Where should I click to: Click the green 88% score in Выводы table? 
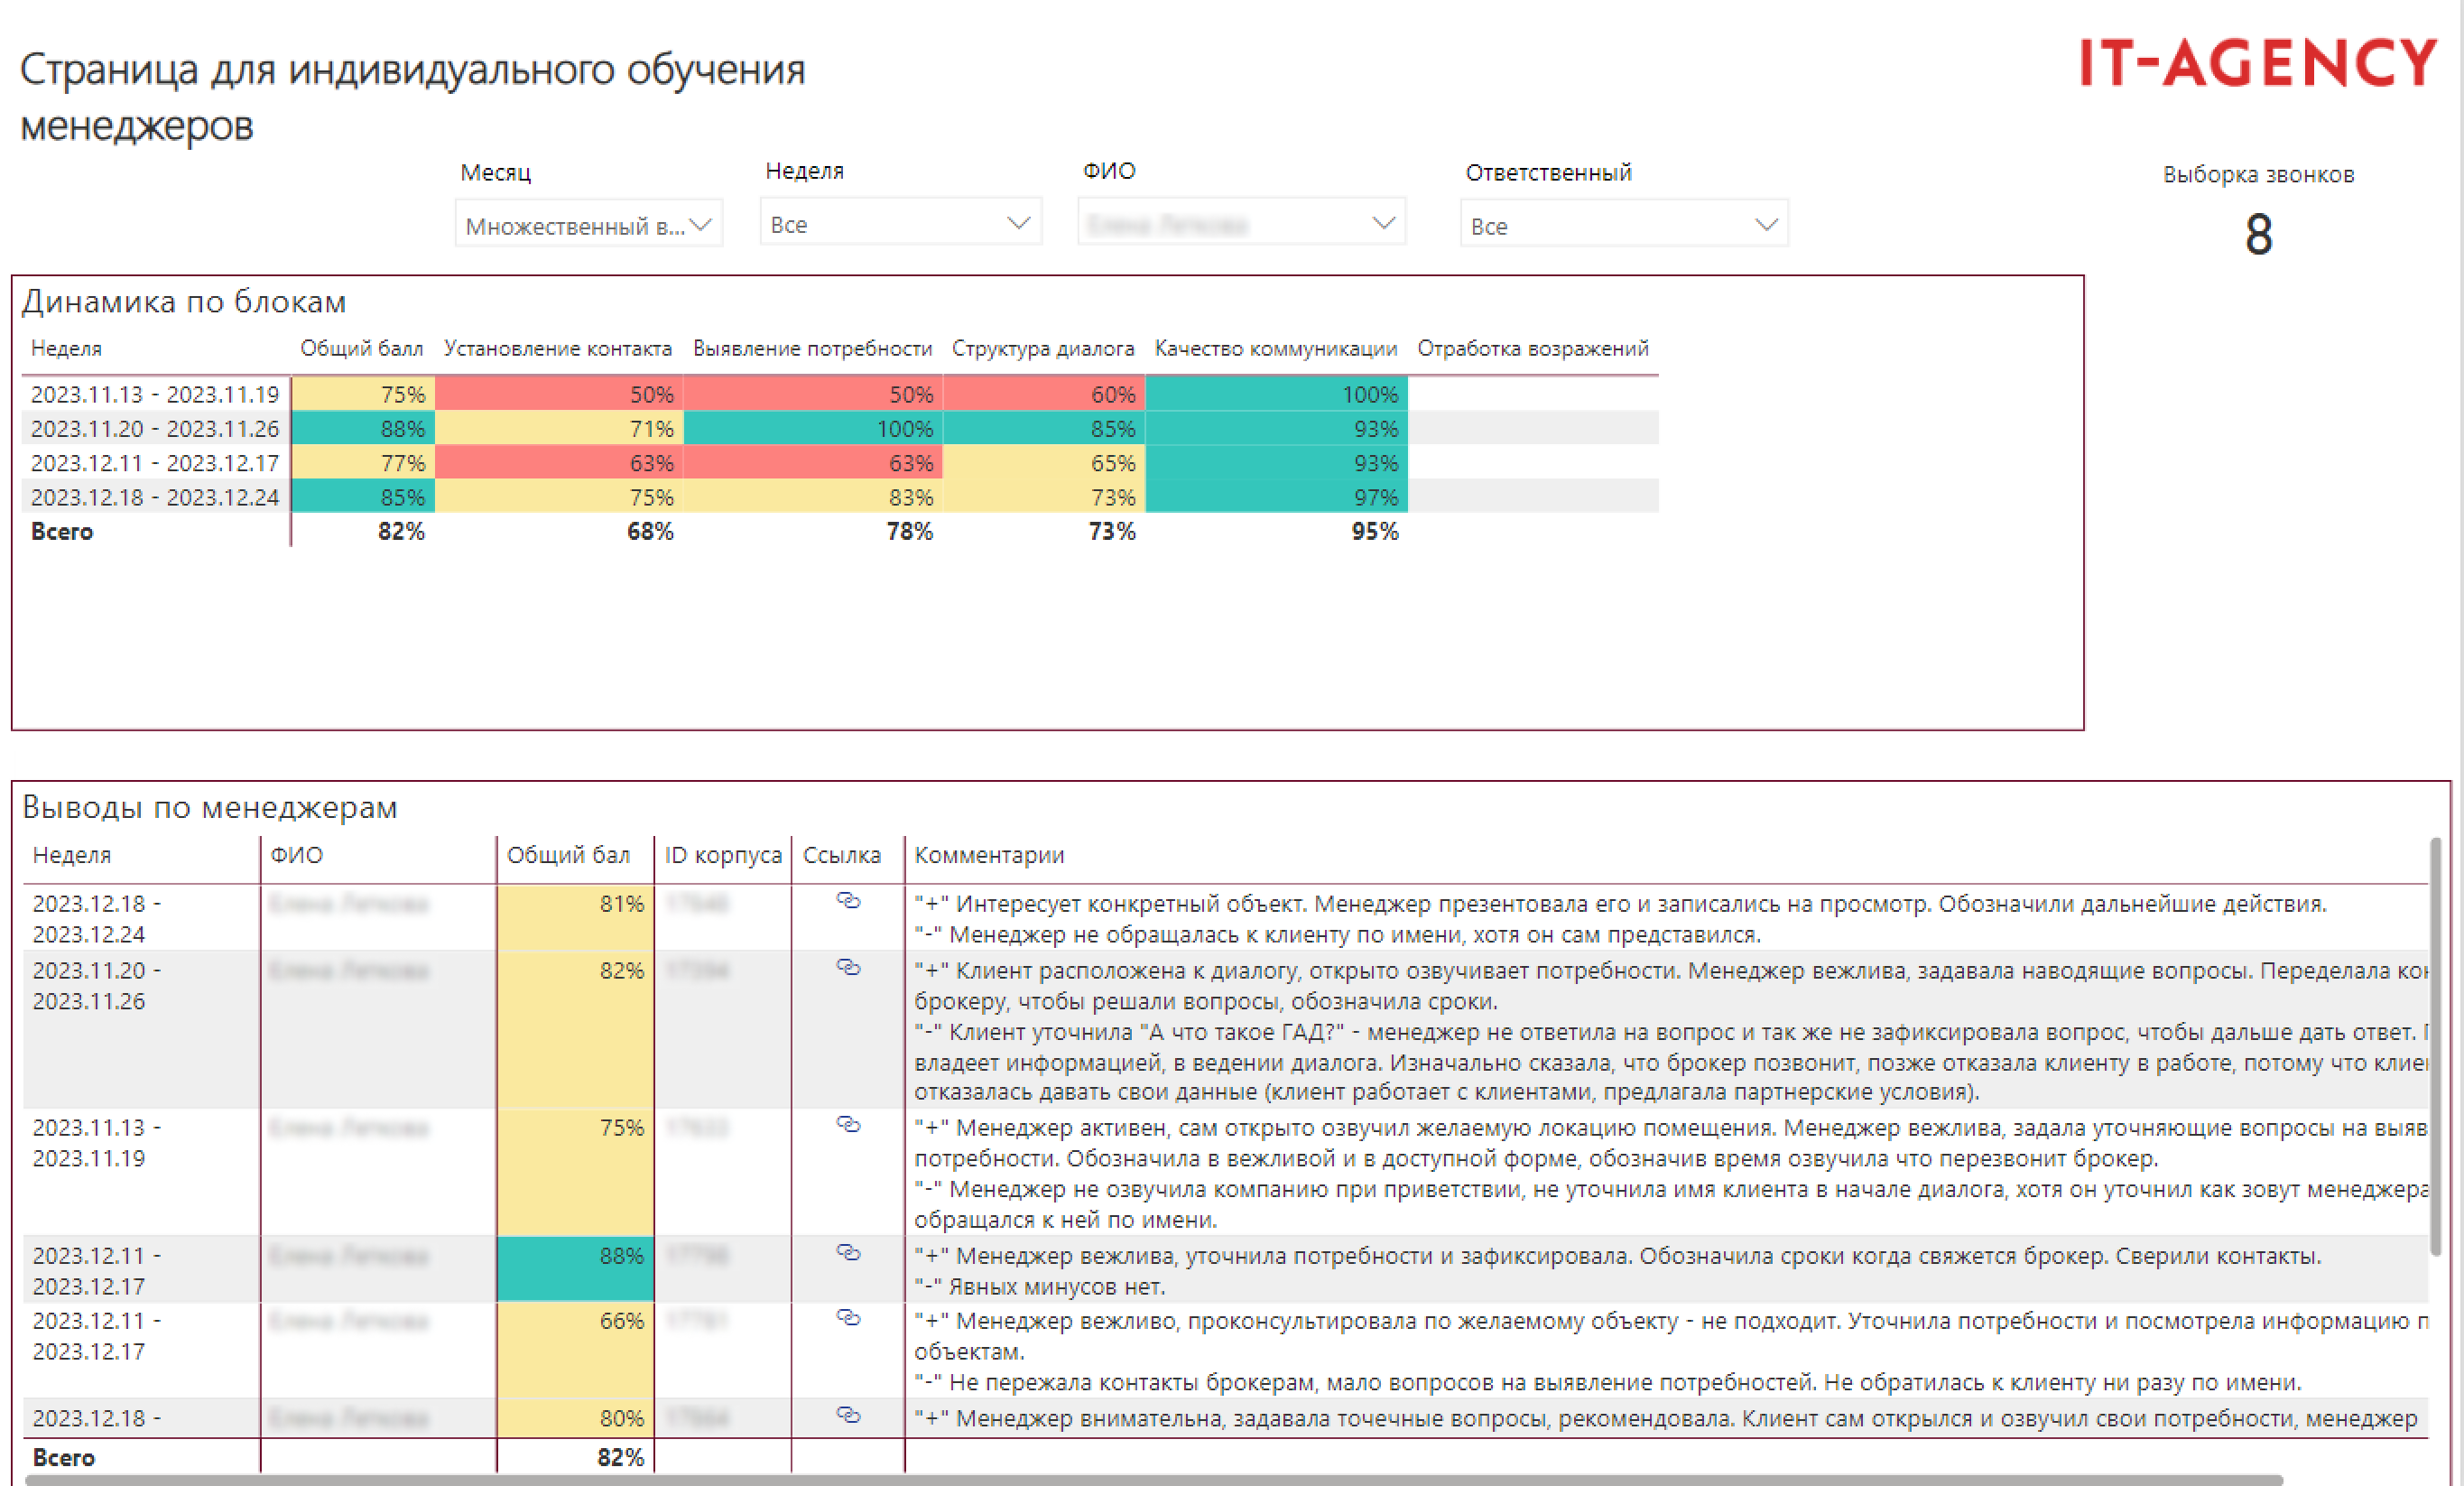point(575,1268)
